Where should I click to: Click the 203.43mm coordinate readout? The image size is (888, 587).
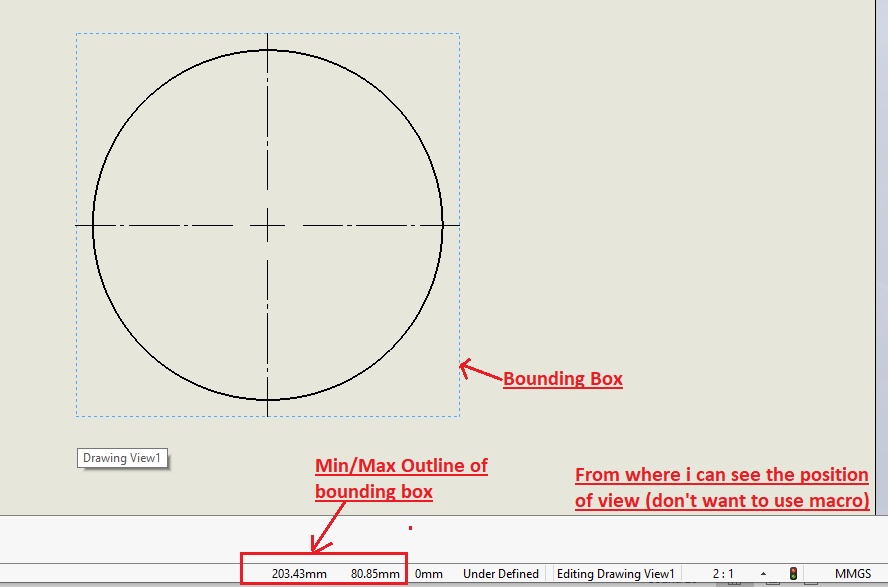299,573
